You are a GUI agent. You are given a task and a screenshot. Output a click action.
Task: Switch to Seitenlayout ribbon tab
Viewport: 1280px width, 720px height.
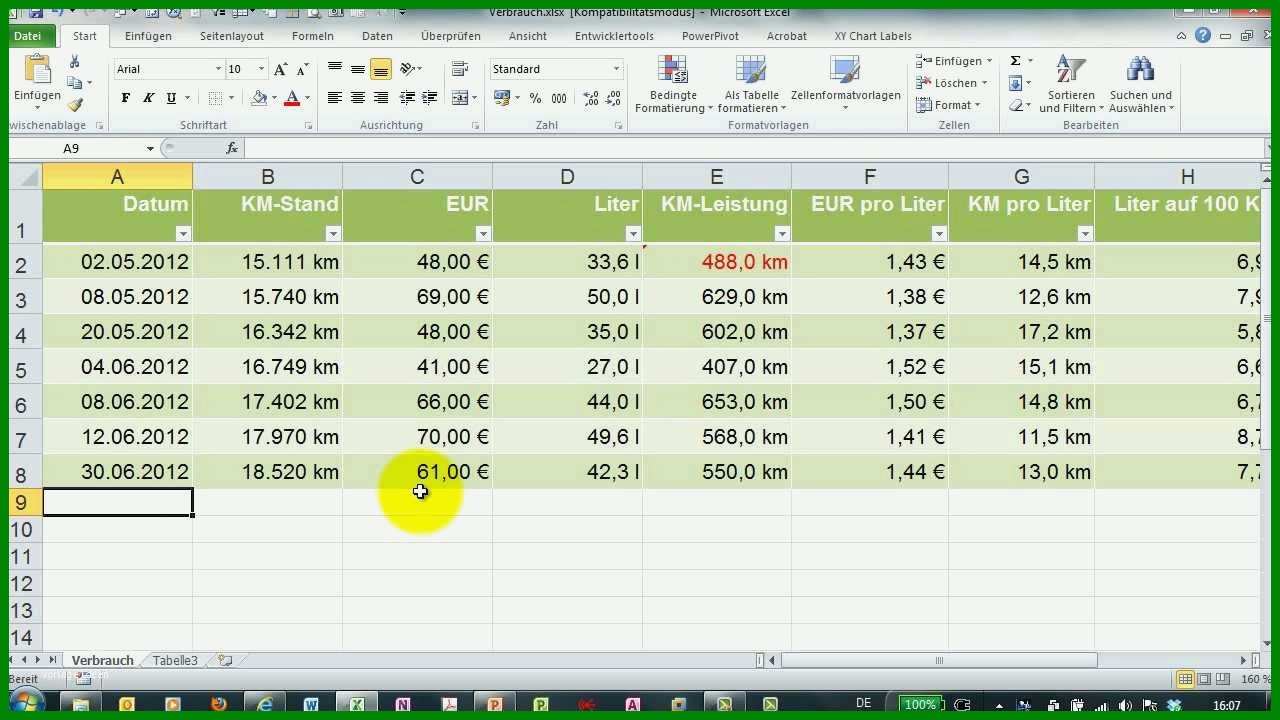pos(232,36)
